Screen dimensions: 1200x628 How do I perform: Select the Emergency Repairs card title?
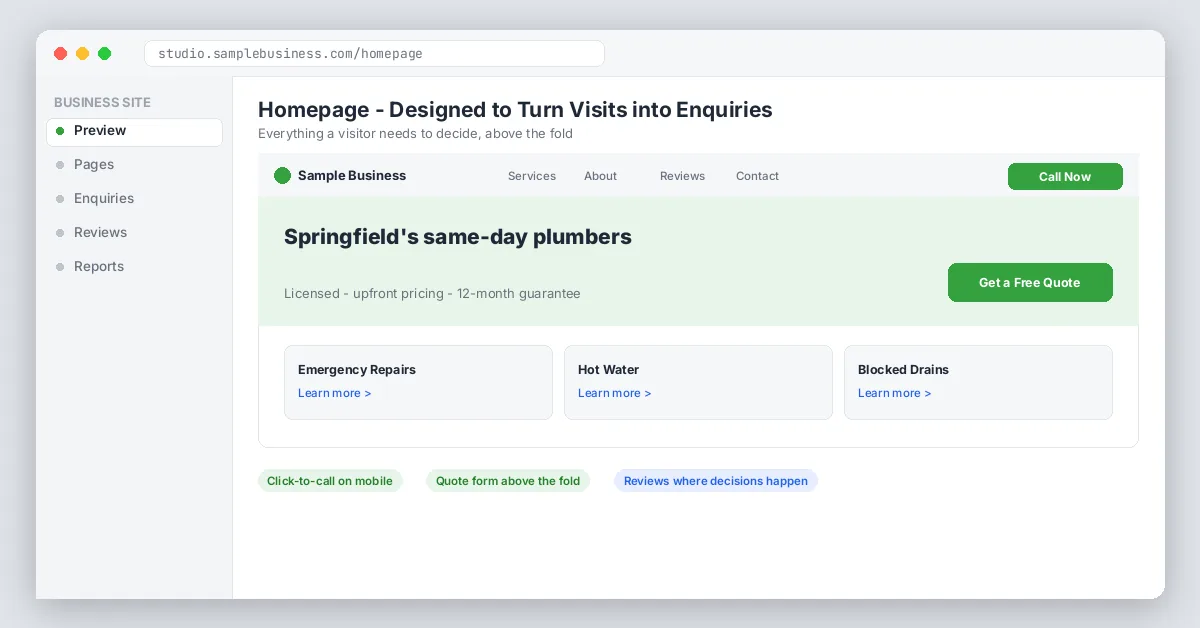pyautogui.click(x=357, y=370)
